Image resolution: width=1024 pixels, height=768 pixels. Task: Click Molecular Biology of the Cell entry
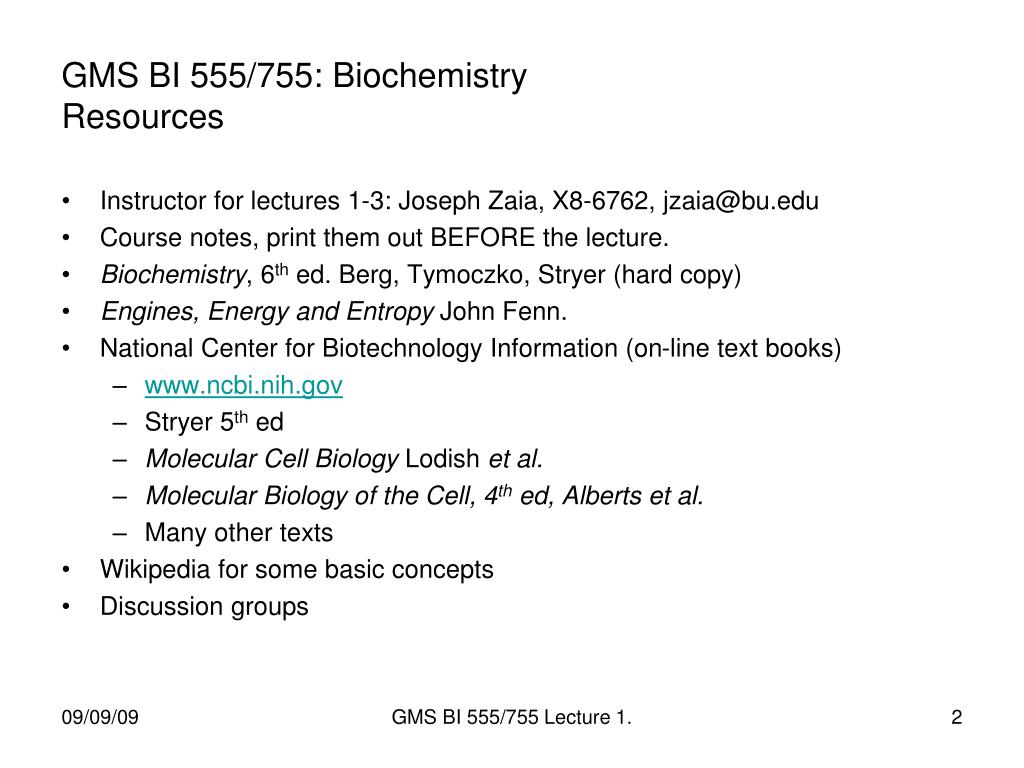point(424,496)
